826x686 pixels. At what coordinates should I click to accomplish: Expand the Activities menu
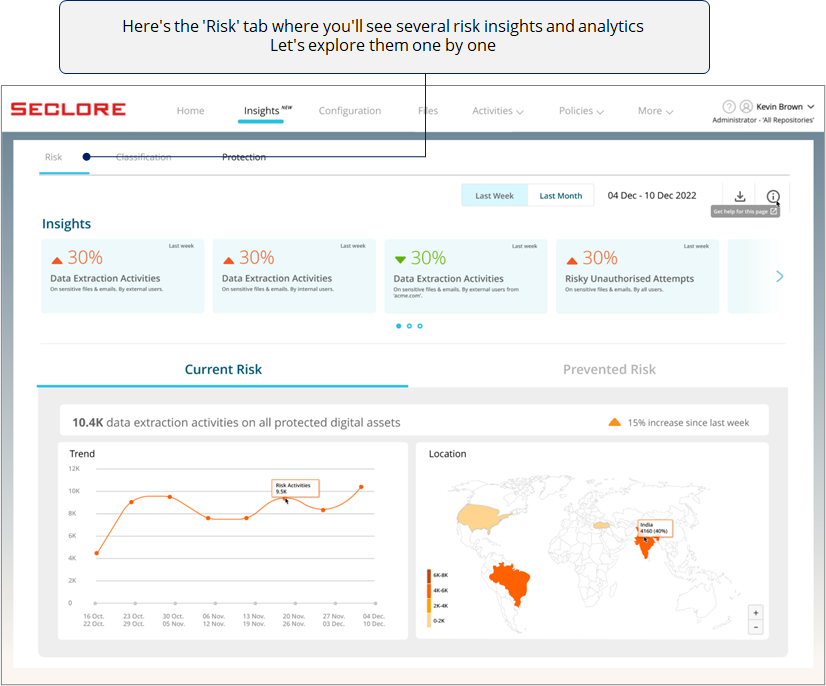point(498,111)
